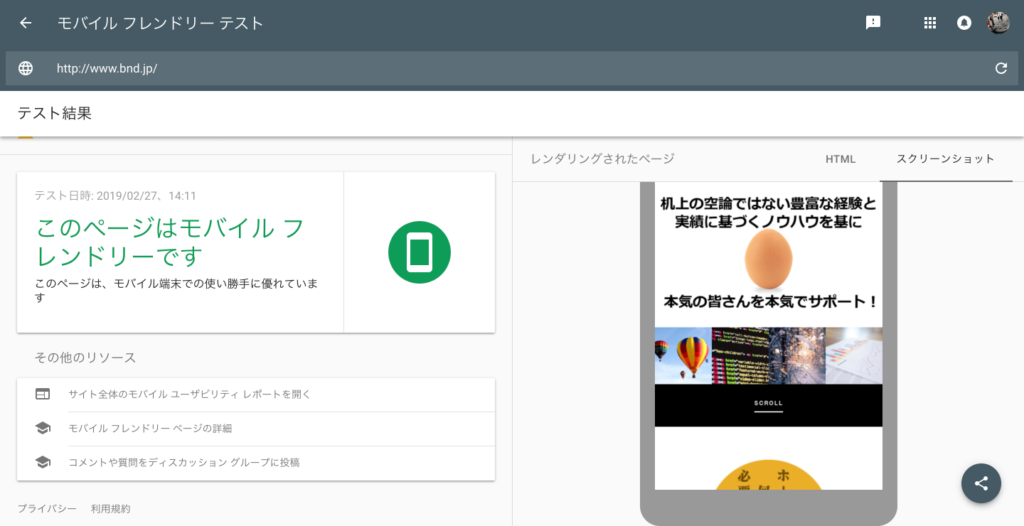Click the green mobile-friendly phone icon
The width and height of the screenshot is (1024, 526).
coord(419,252)
